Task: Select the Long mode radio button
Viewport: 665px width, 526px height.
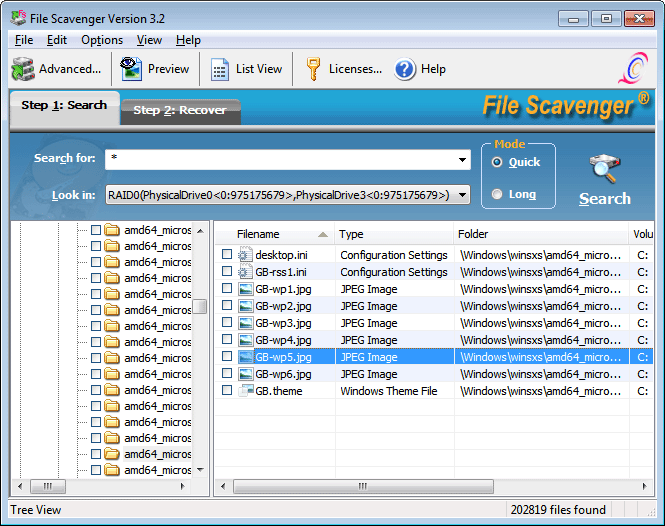Action: pos(497,194)
